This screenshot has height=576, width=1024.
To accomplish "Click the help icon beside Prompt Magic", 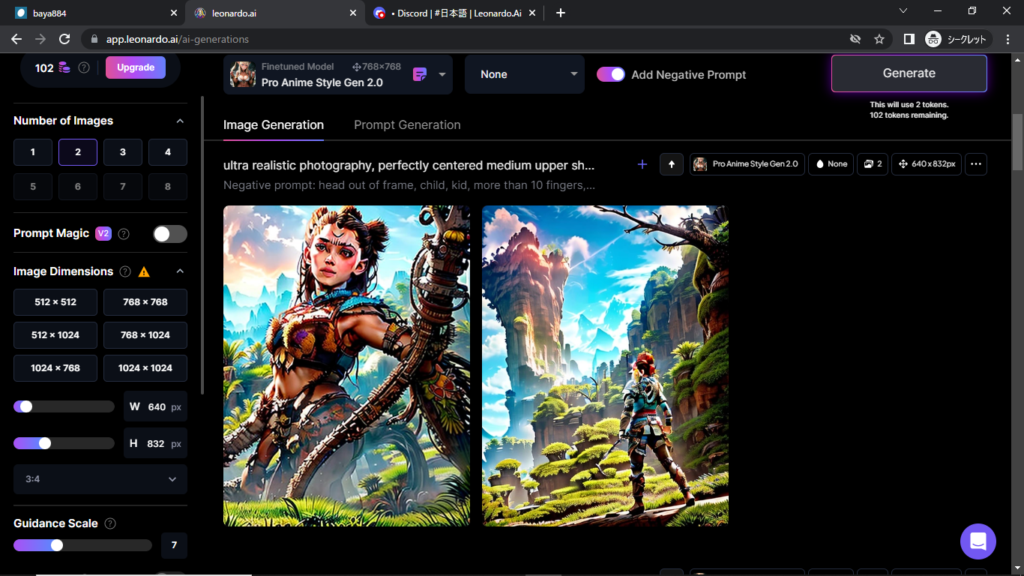I will 124,234.
